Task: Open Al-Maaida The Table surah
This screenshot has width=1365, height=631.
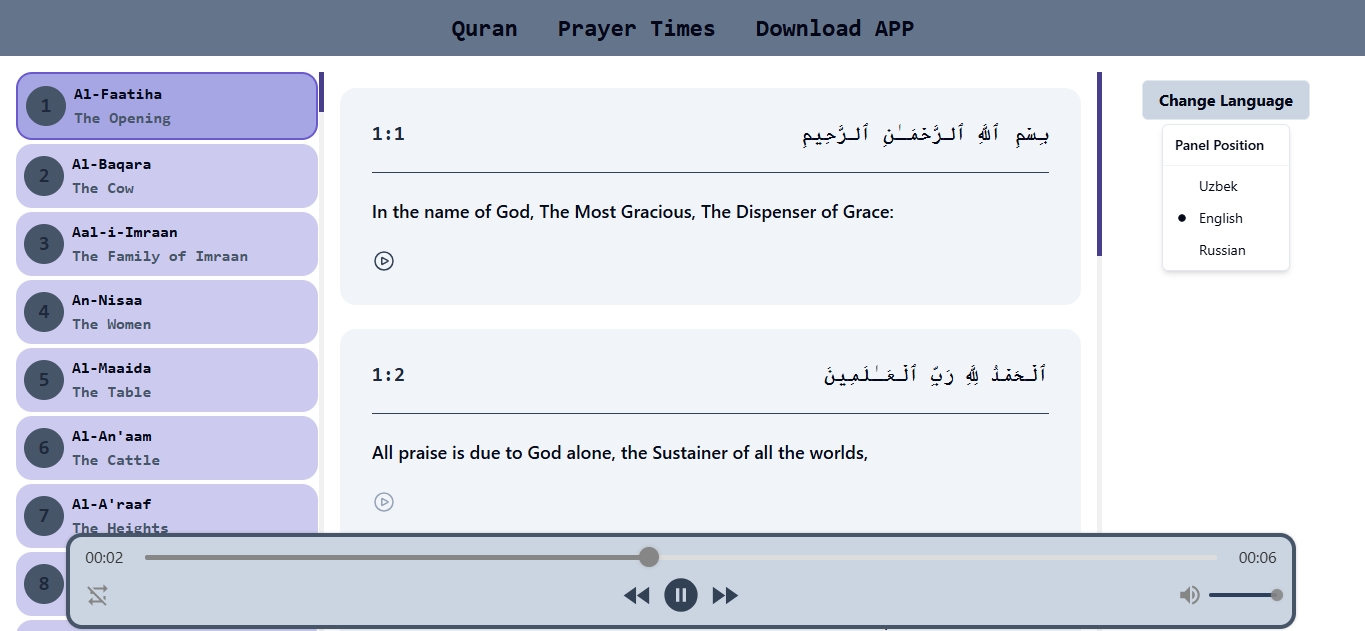Action: (167, 380)
